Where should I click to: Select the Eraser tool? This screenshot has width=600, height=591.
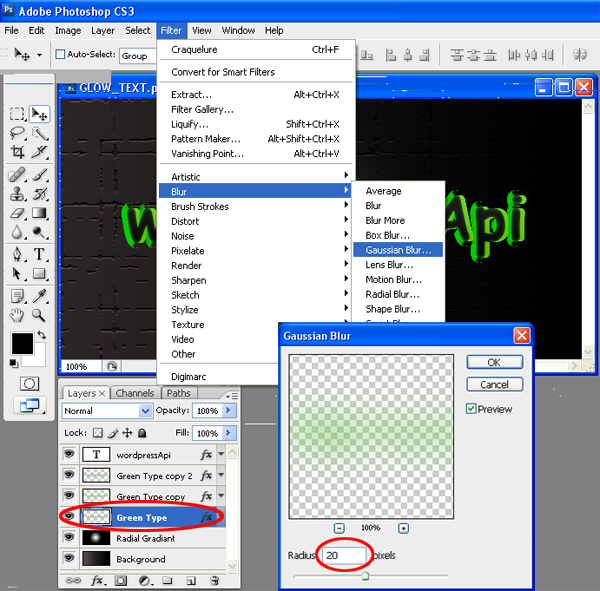tap(17, 213)
